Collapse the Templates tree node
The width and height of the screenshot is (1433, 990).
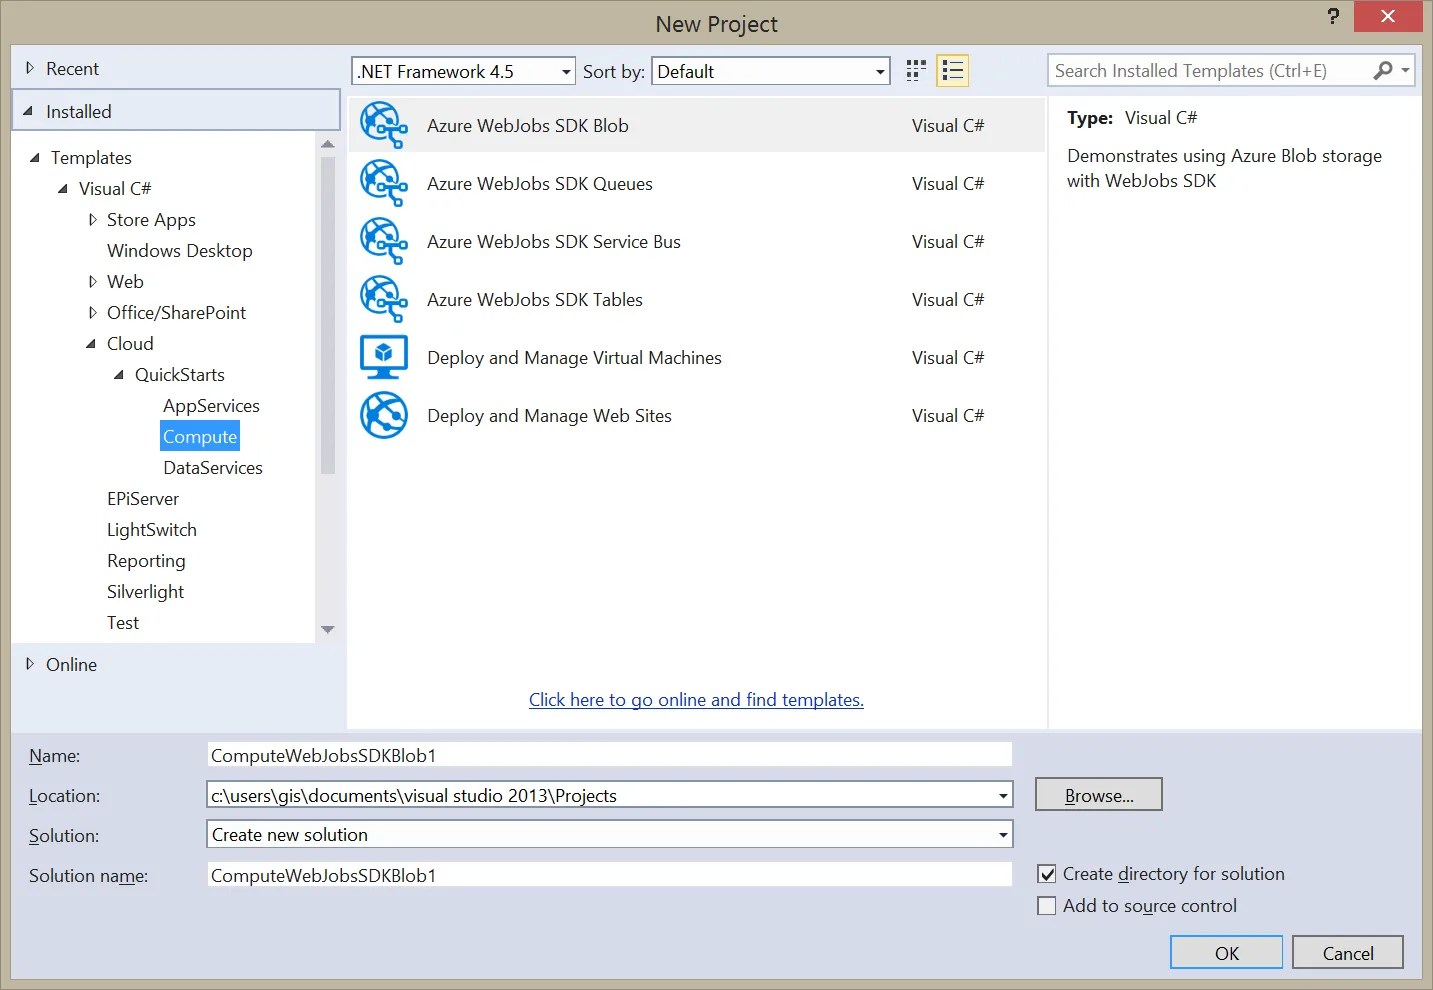(35, 158)
